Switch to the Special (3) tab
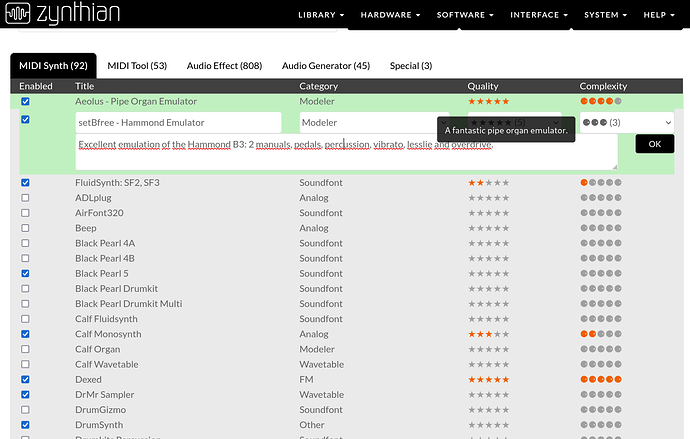 (x=411, y=66)
